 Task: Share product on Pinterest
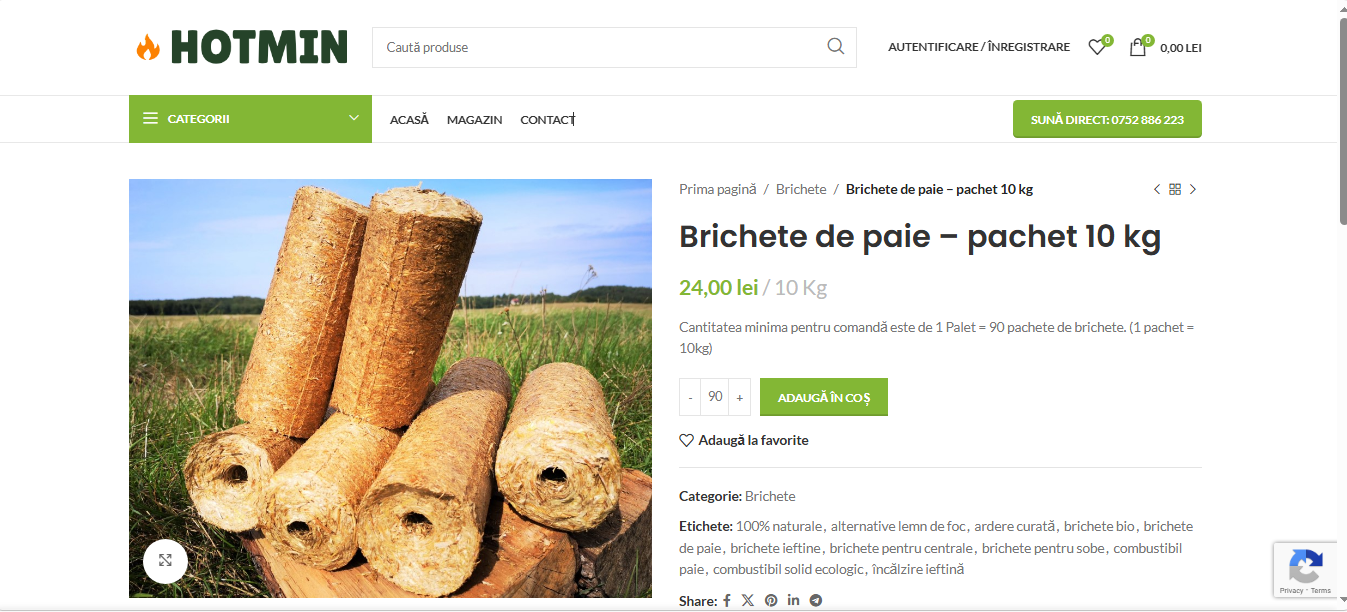click(x=771, y=601)
